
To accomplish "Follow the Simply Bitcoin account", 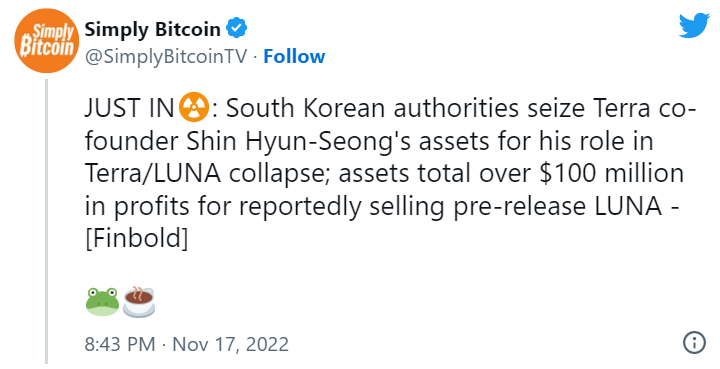I will point(294,56).
